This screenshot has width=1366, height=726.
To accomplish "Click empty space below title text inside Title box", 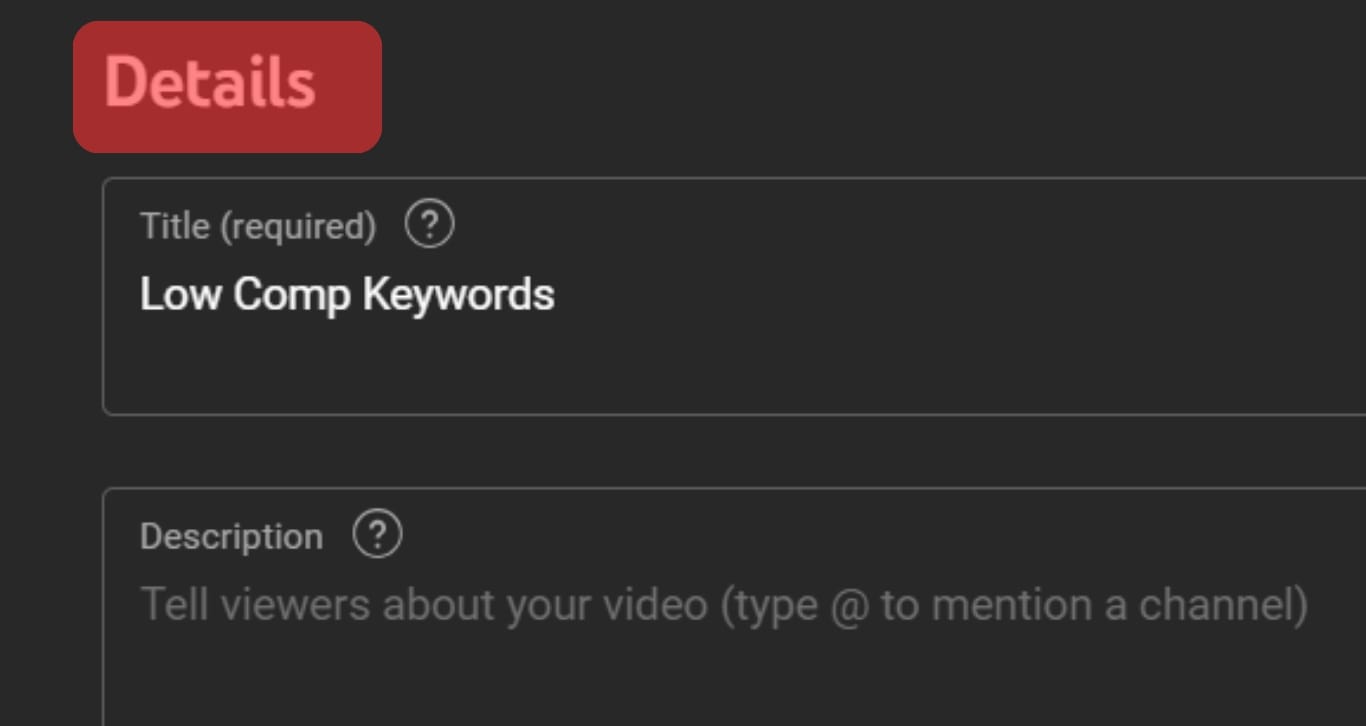I will point(734,370).
